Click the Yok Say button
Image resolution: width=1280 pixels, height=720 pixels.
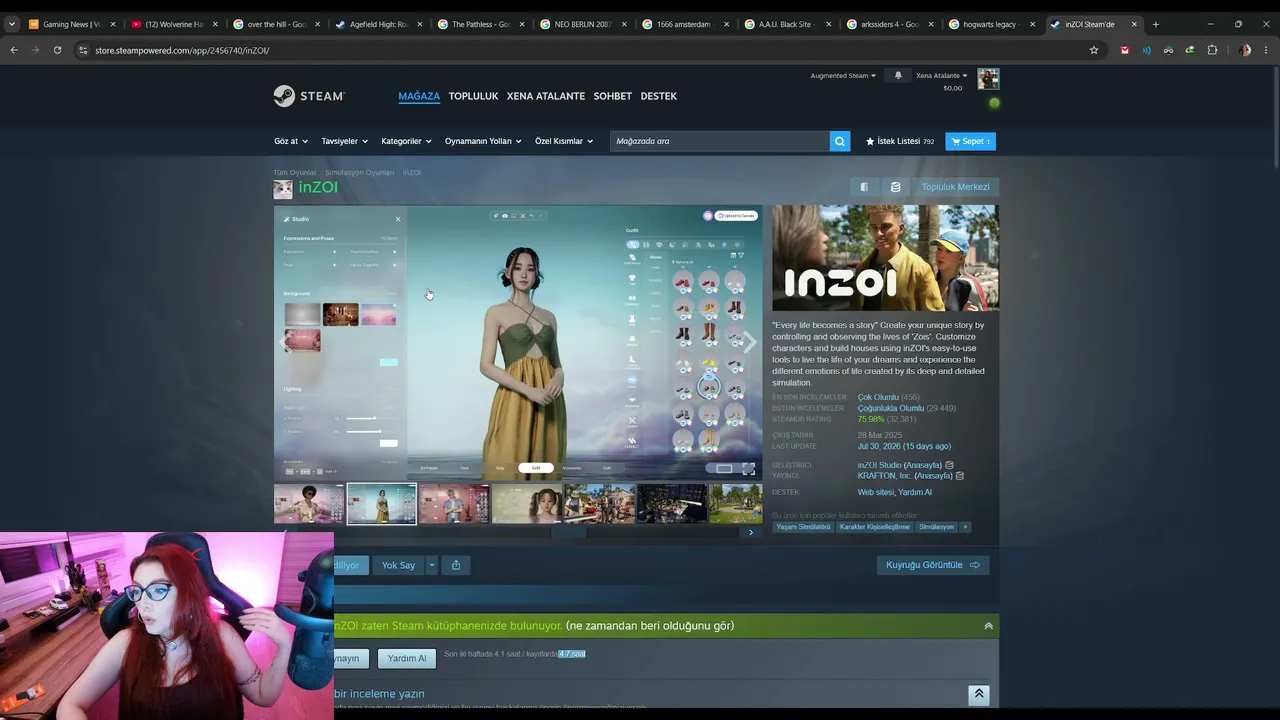coord(398,565)
